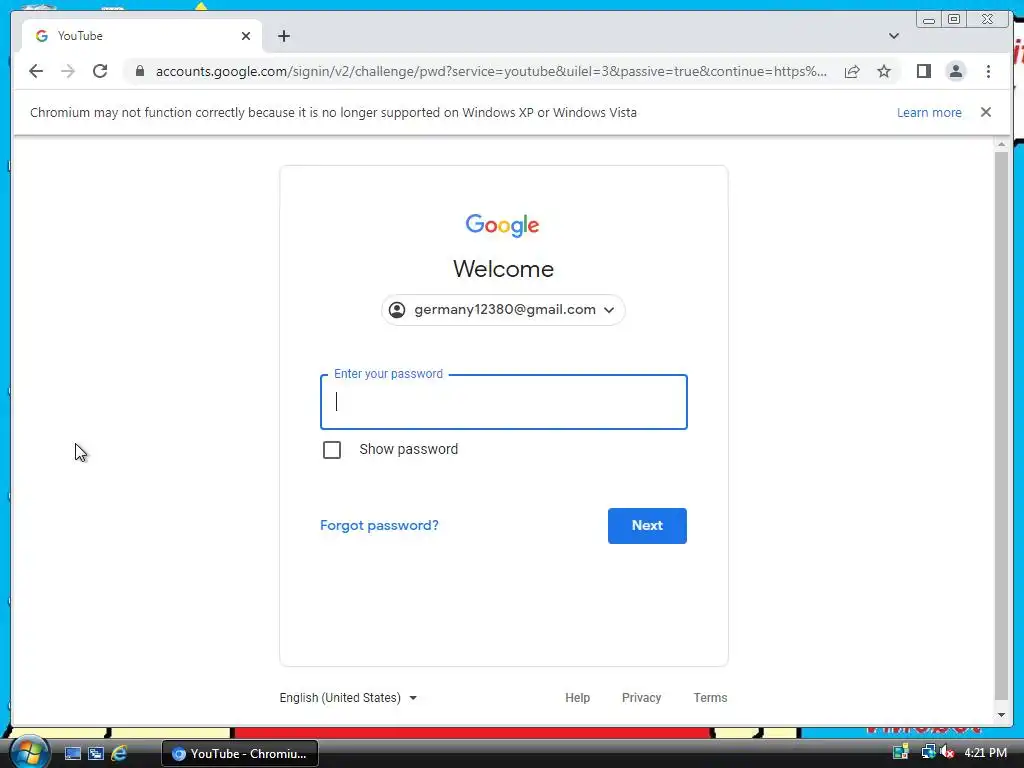Open the Learn more link
The height and width of the screenshot is (768, 1024).
pyautogui.click(x=929, y=112)
